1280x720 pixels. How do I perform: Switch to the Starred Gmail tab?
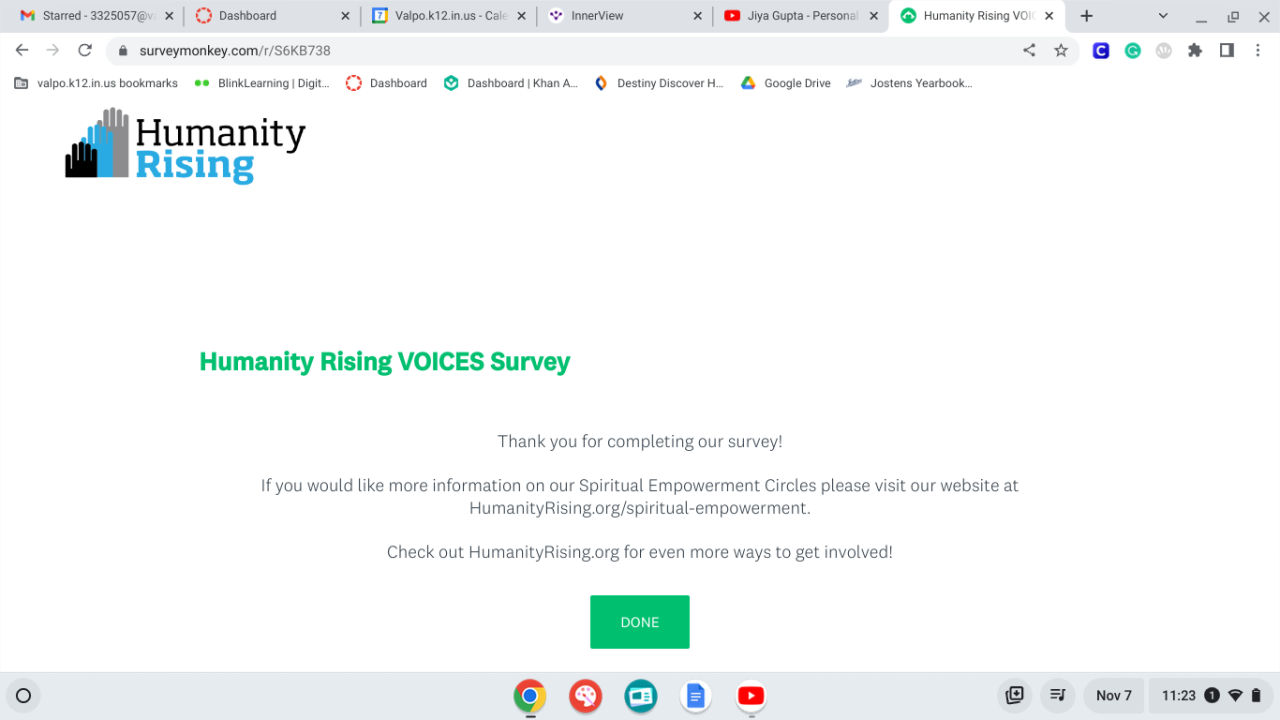(95, 16)
